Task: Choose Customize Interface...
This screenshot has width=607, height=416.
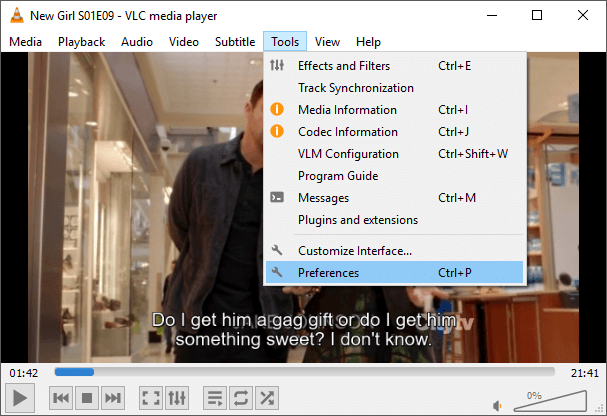Action: (394, 251)
